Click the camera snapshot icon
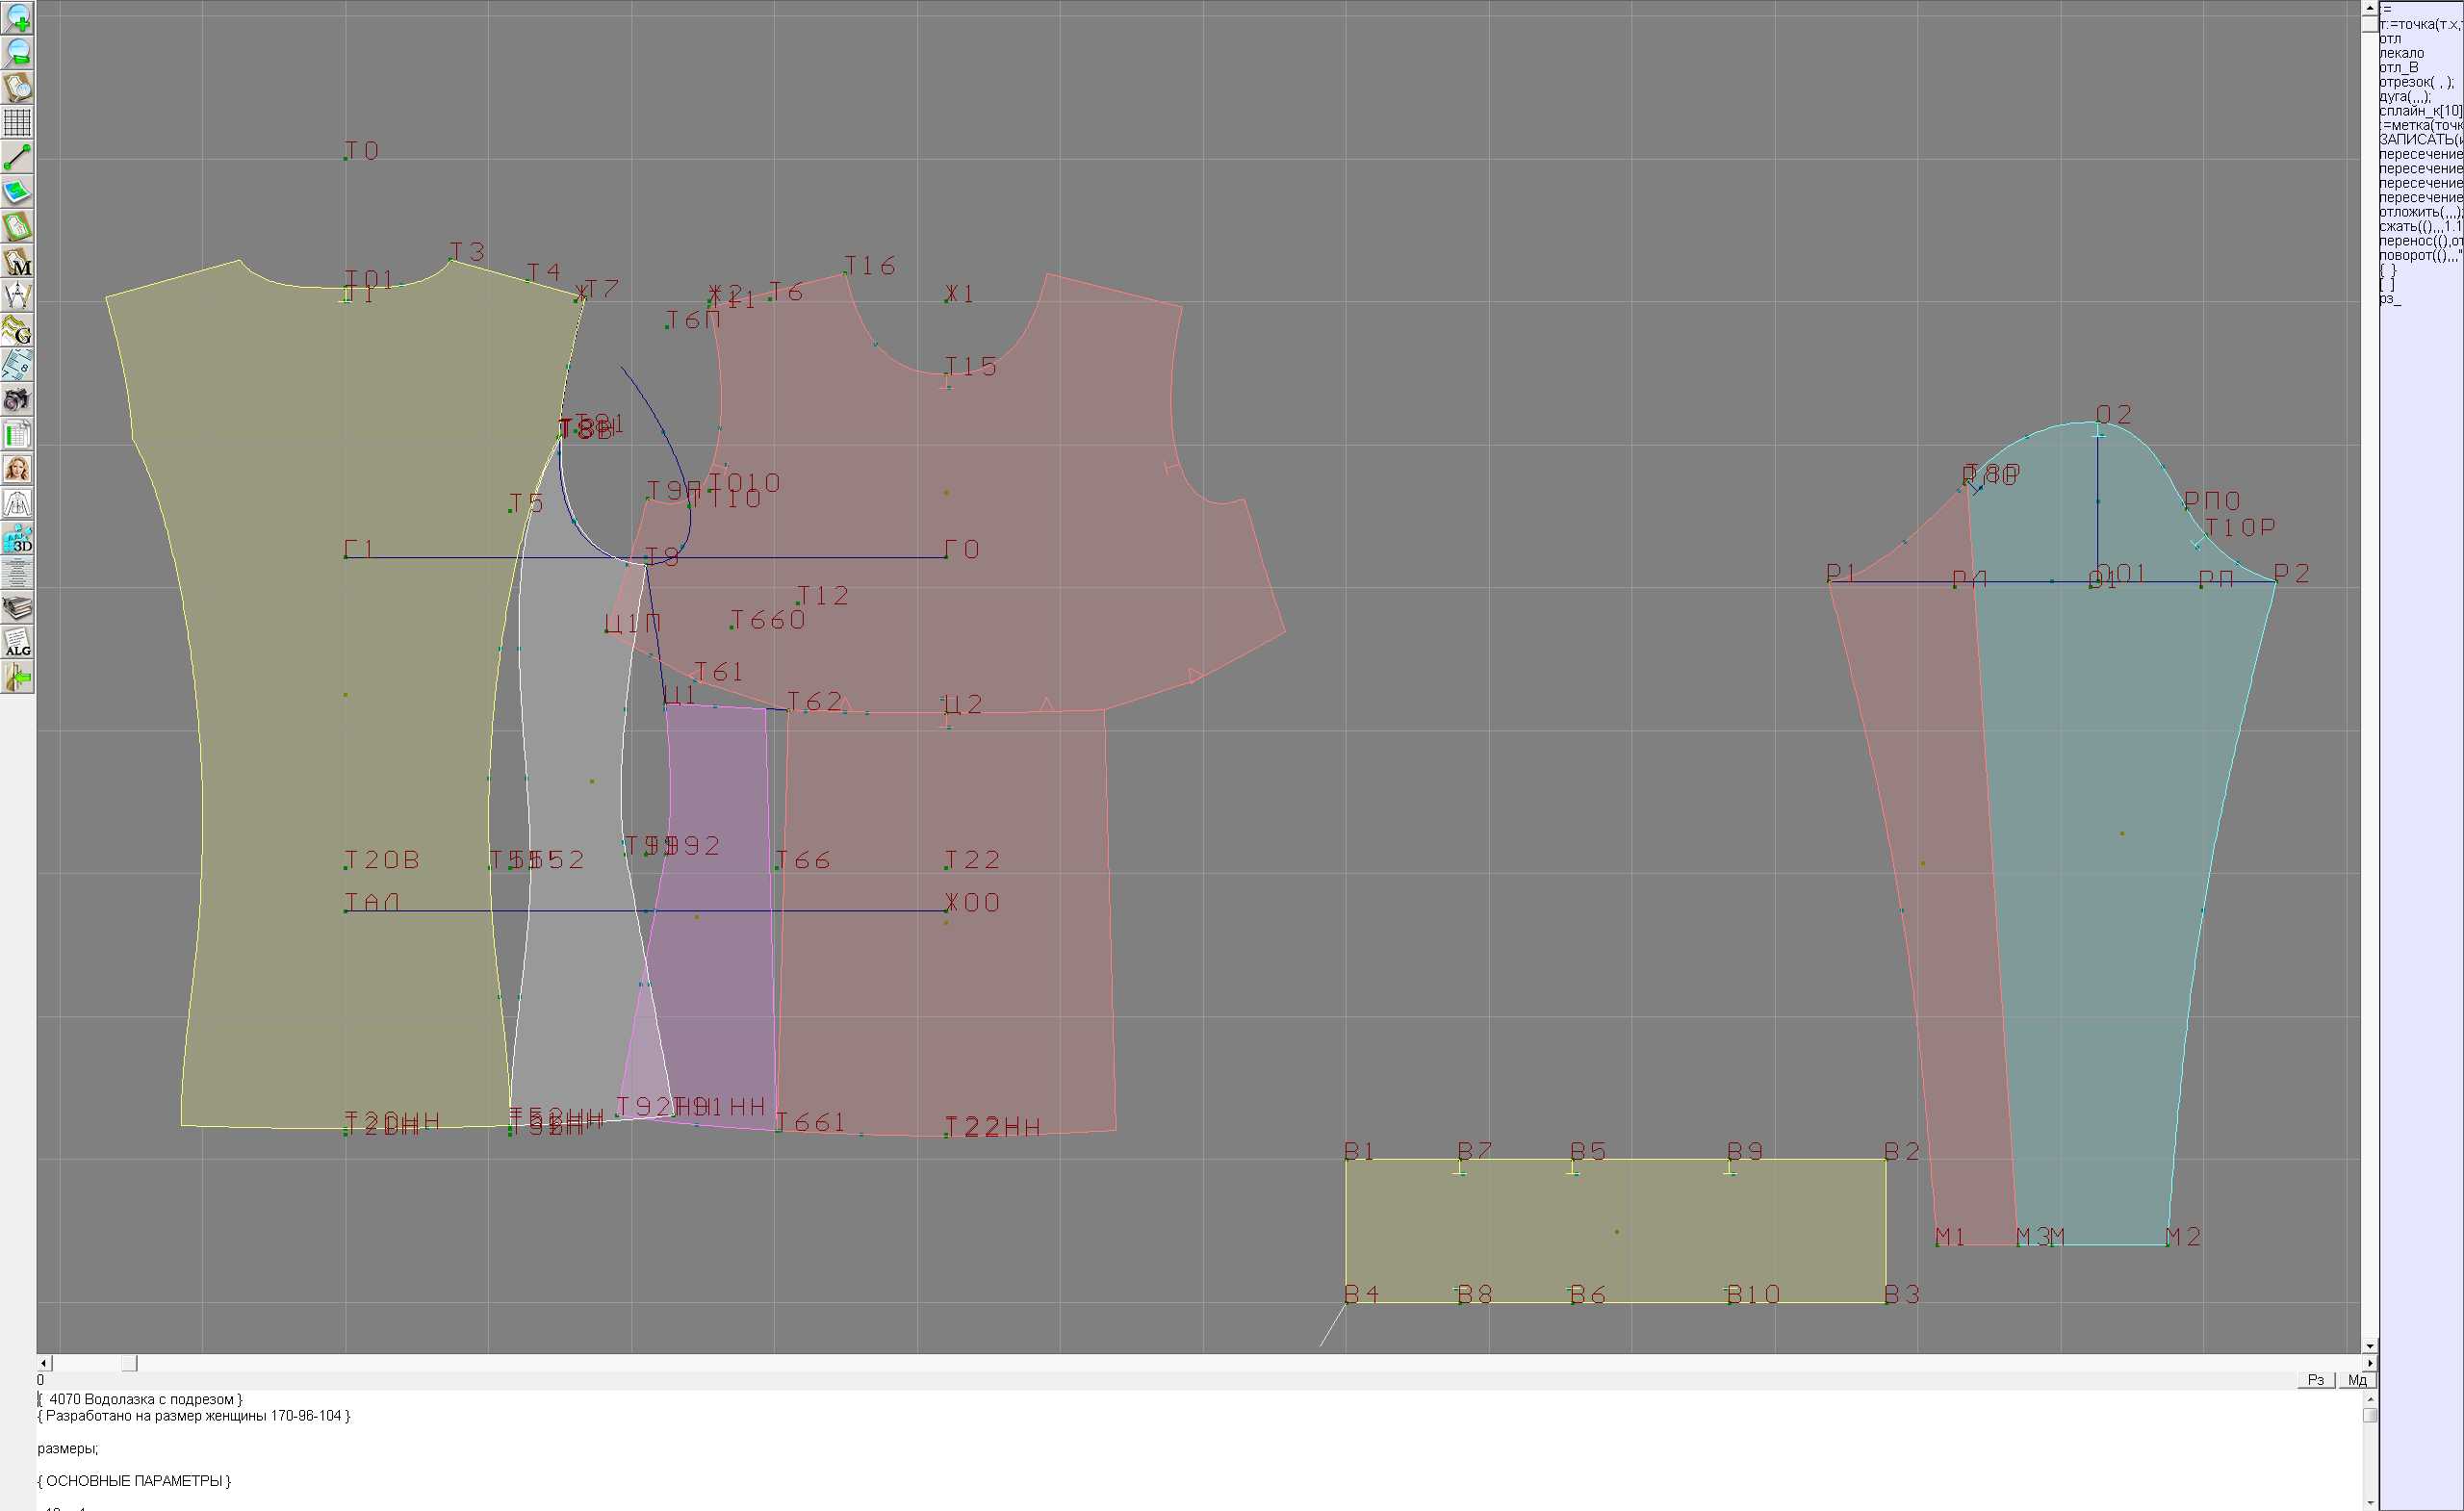Image resolution: width=2464 pixels, height=1511 pixels. tap(17, 400)
